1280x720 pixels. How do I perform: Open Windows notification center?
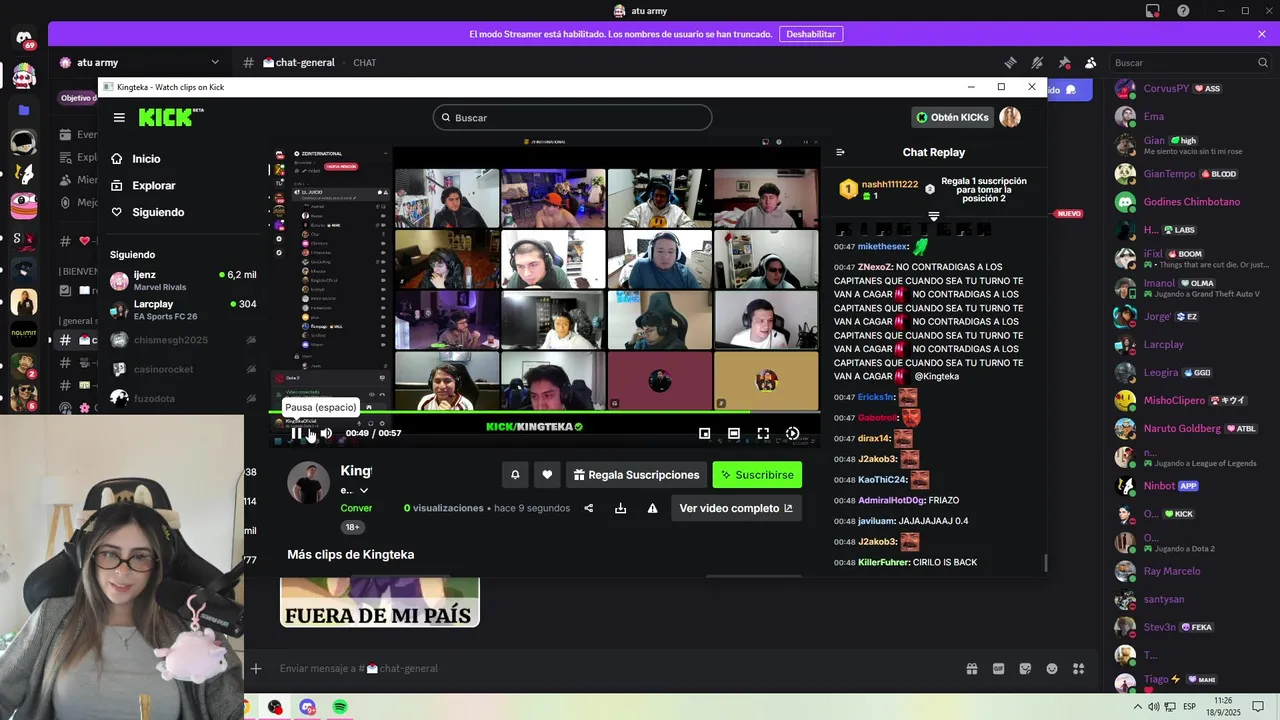[x=1259, y=707]
